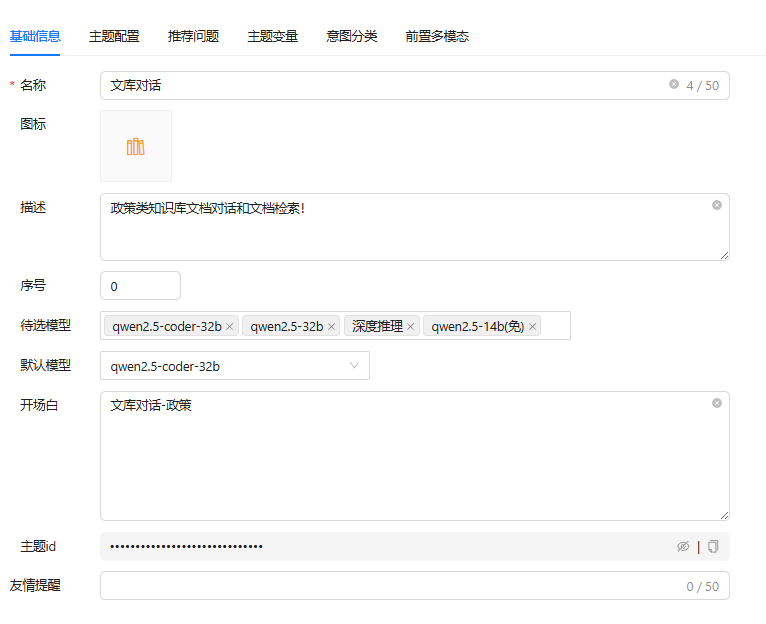Remove the qwen2.5-14b(免) model tag
Viewport: 766px width, 624px height.
click(533, 327)
